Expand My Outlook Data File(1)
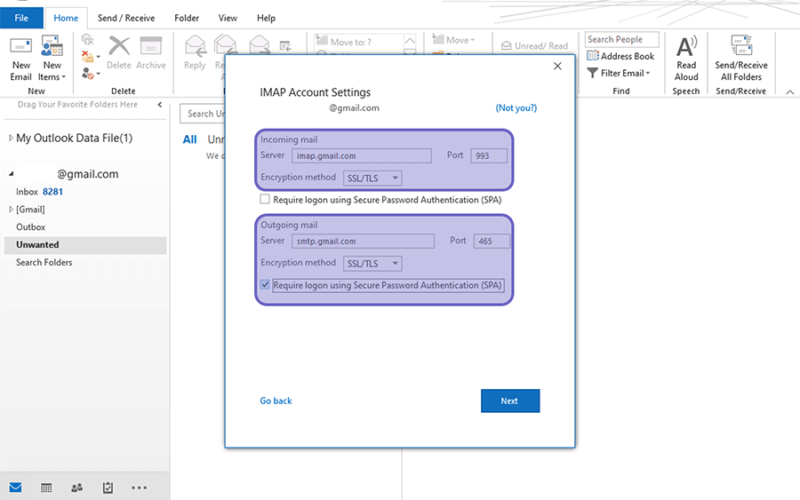 [11, 138]
